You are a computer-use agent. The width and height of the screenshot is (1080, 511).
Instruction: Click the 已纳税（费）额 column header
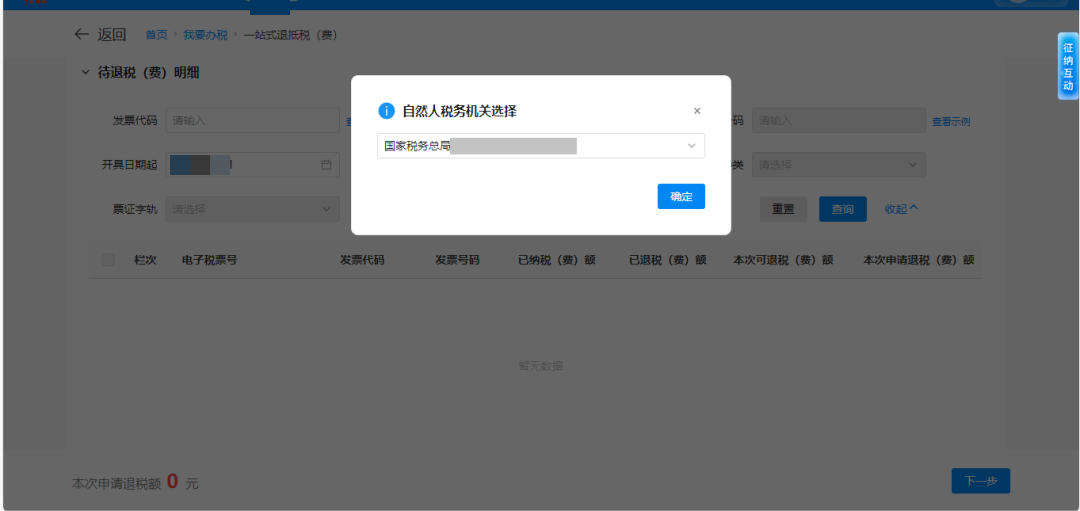click(557, 260)
